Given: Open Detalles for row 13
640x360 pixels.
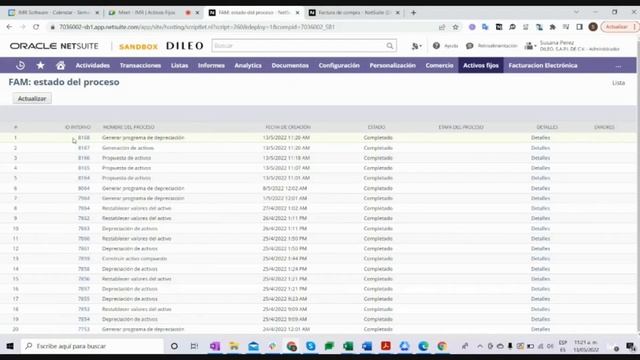Looking at the screenshot, I should point(540,258).
